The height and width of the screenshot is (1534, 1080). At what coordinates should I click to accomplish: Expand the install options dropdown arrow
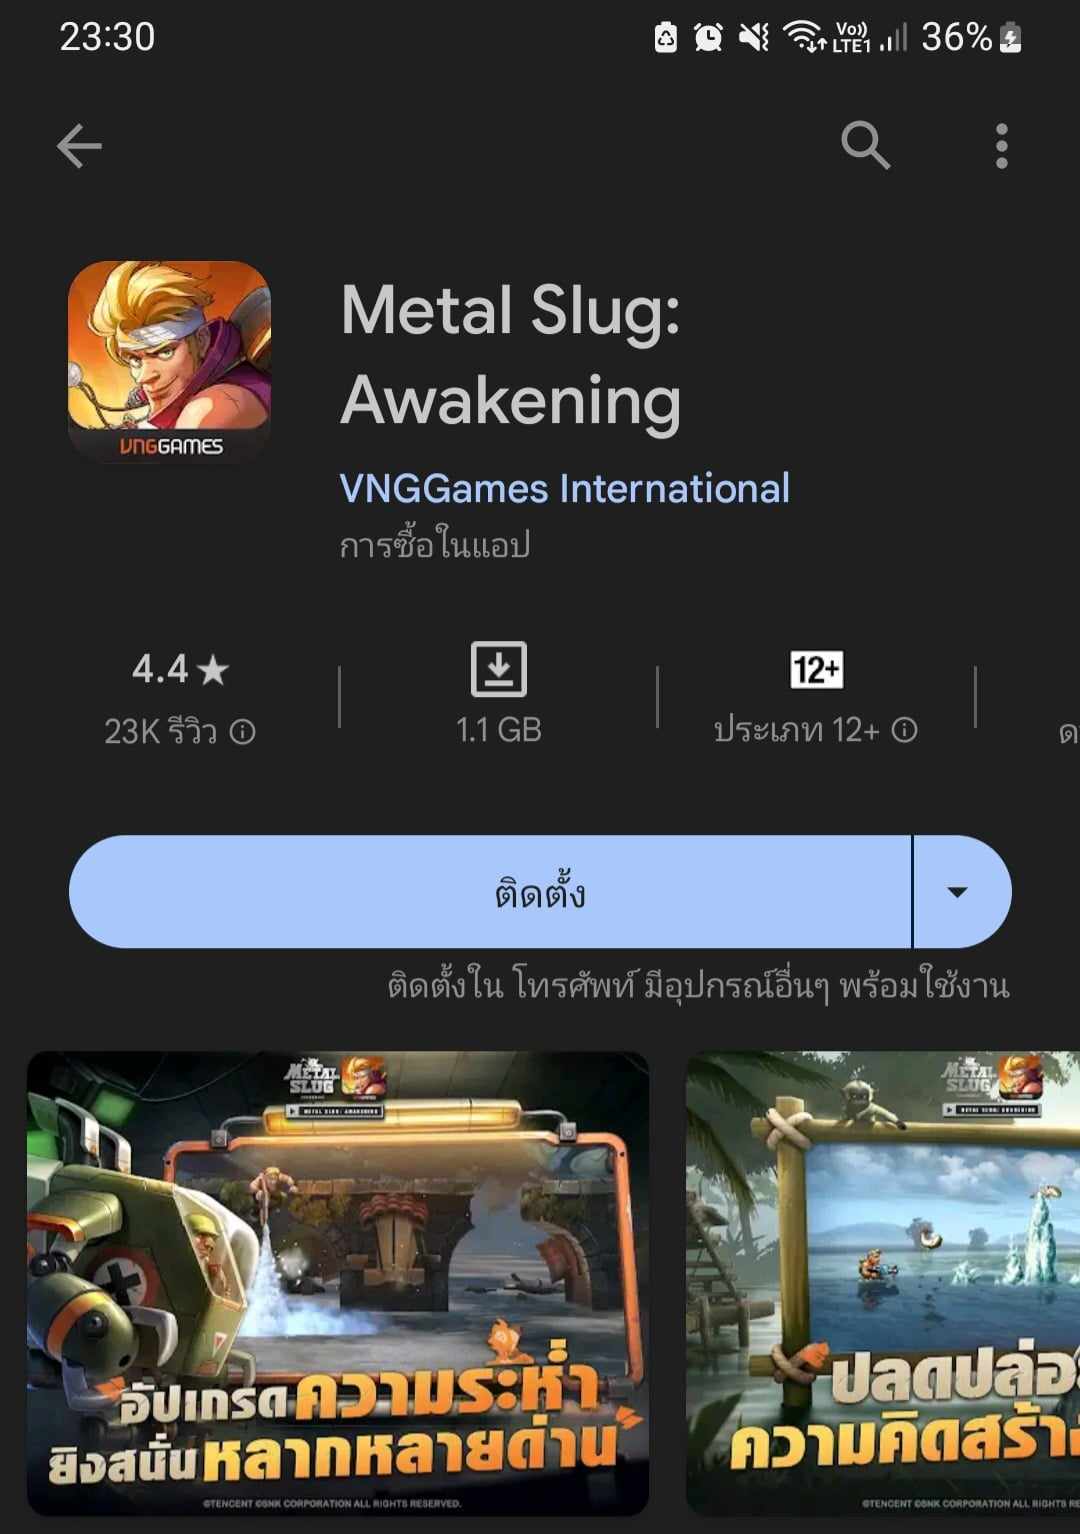click(x=957, y=892)
